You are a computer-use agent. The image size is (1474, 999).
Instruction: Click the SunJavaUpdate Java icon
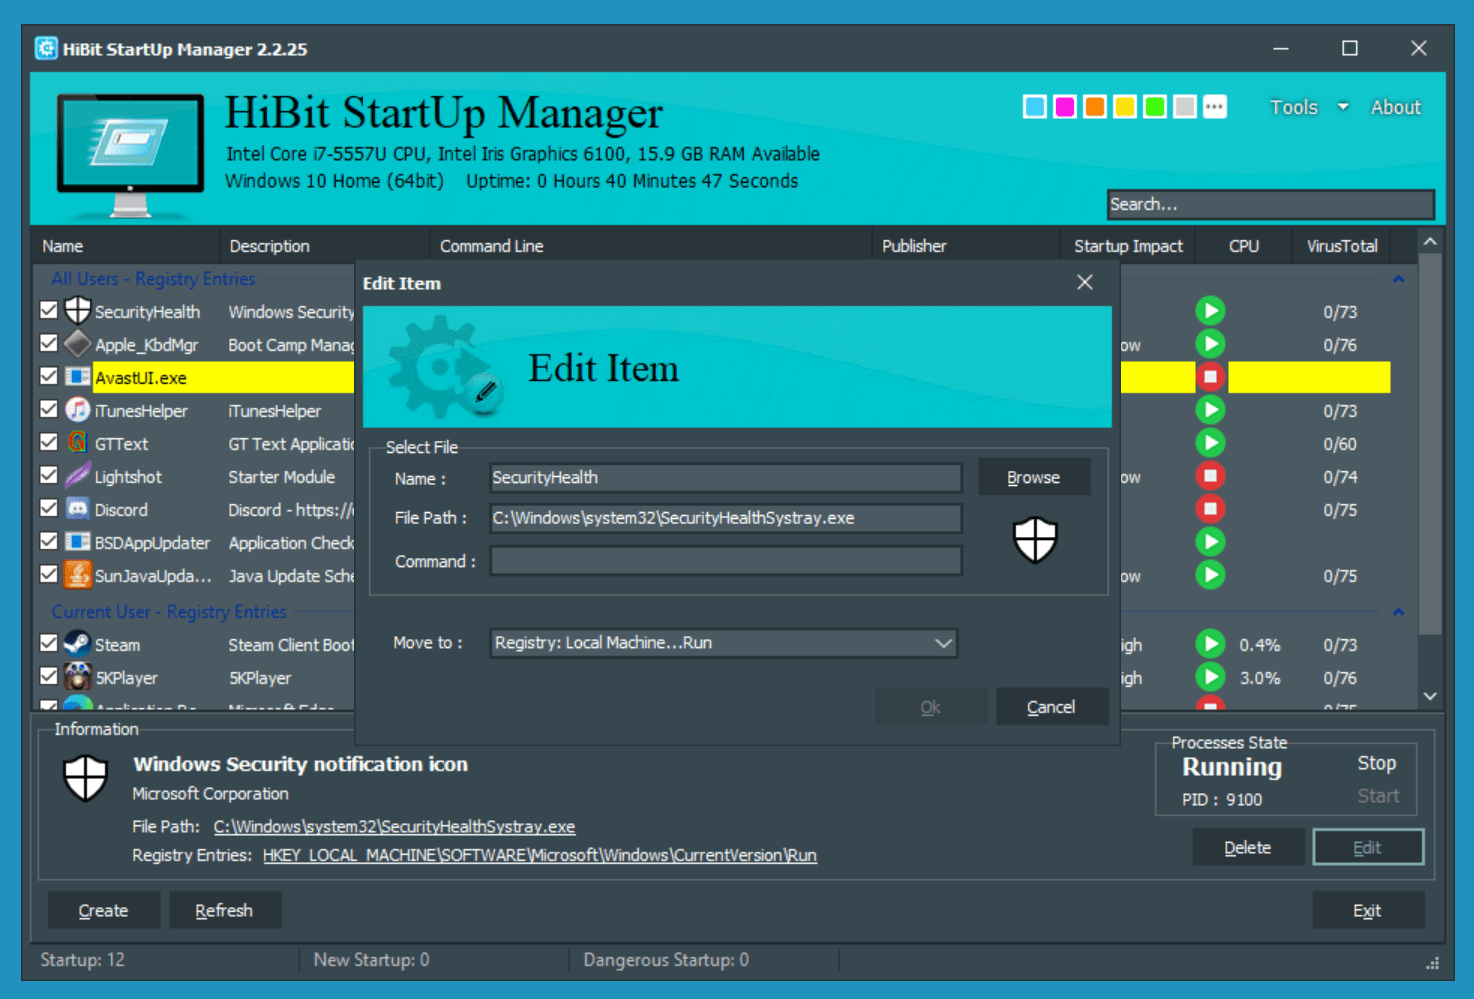(x=78, y=575)
